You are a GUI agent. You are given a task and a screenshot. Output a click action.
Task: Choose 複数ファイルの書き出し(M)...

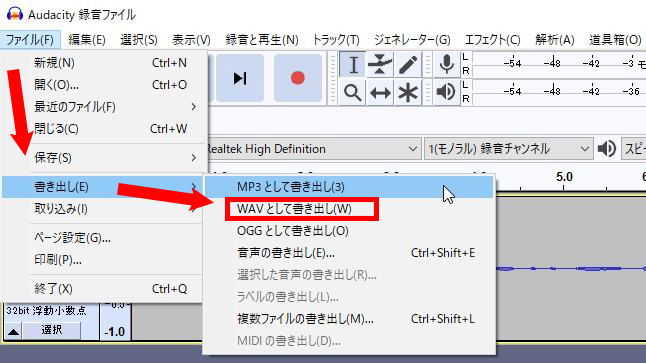[349, 319]
